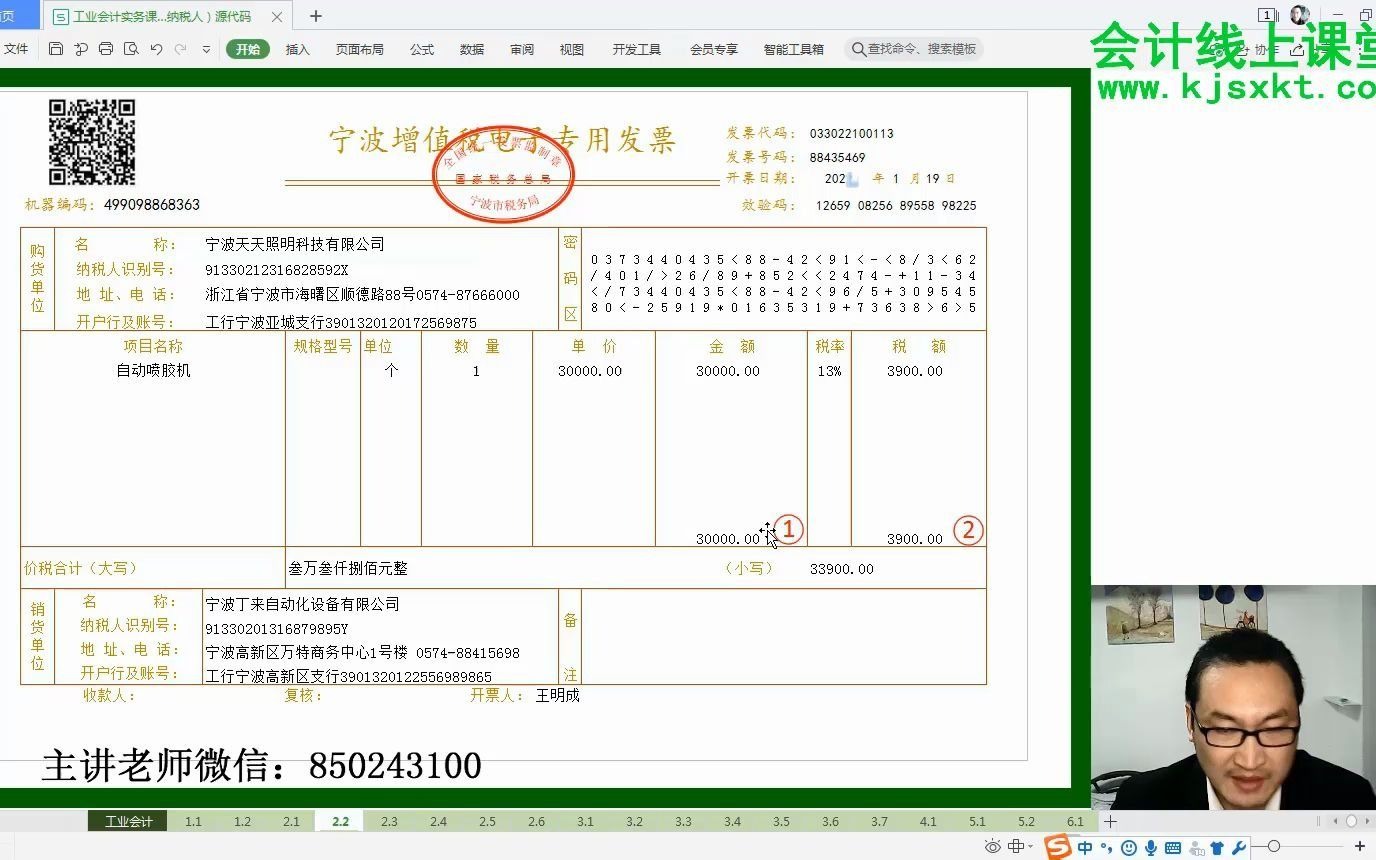Switch to sheet tab 3.5
Image resolution: width=1376 pixels, height=860 pixels.
[781, 821]
